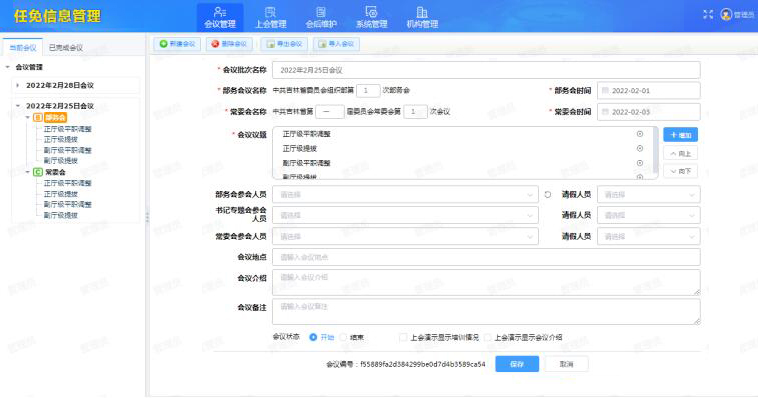Select 常委会 node in the tree
The height and width of the screenshot is (398, 758).
[x=55, y=172]
